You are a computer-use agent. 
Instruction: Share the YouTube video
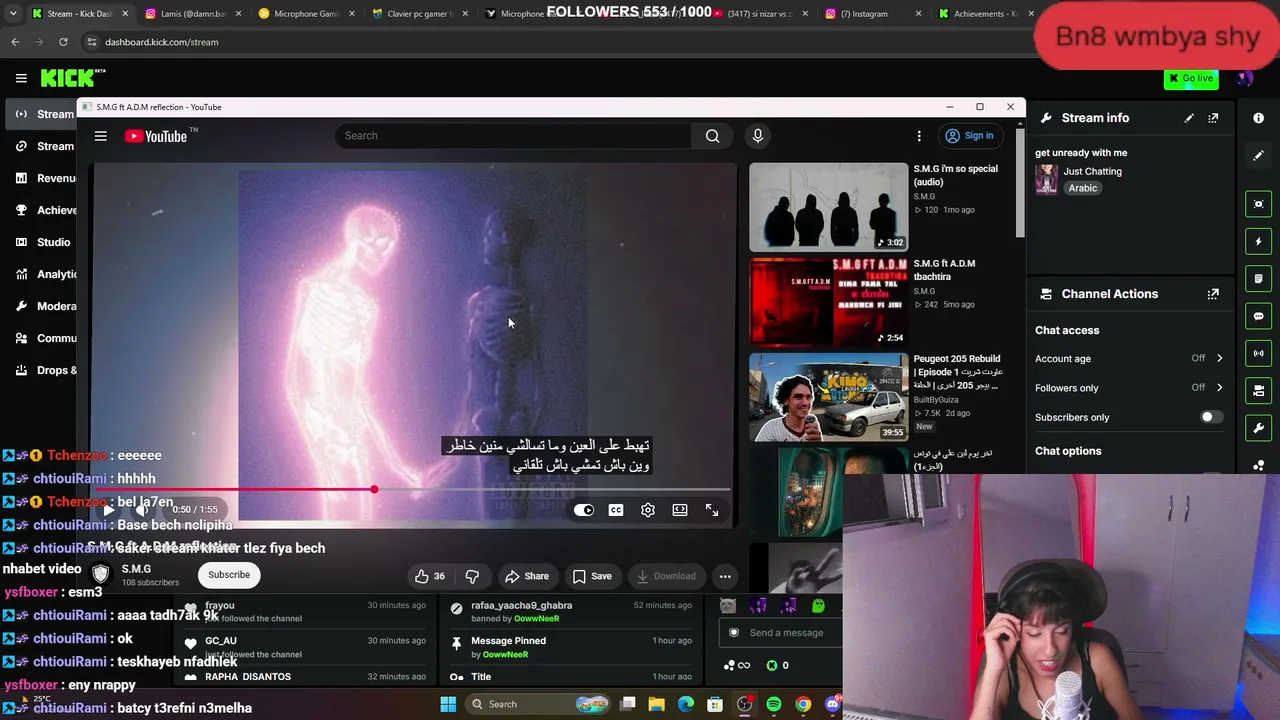point(527,576)
